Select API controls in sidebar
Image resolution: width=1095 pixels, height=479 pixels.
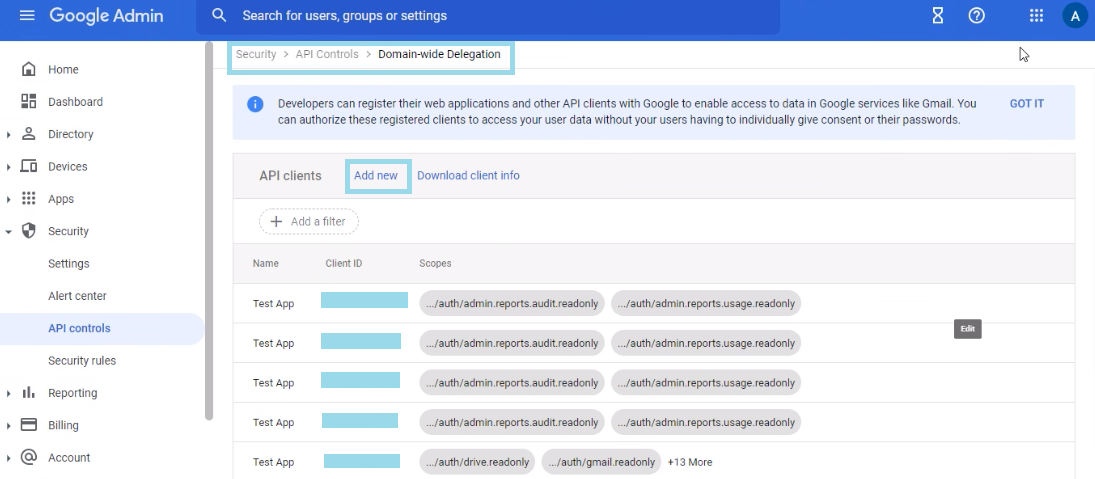79,328
